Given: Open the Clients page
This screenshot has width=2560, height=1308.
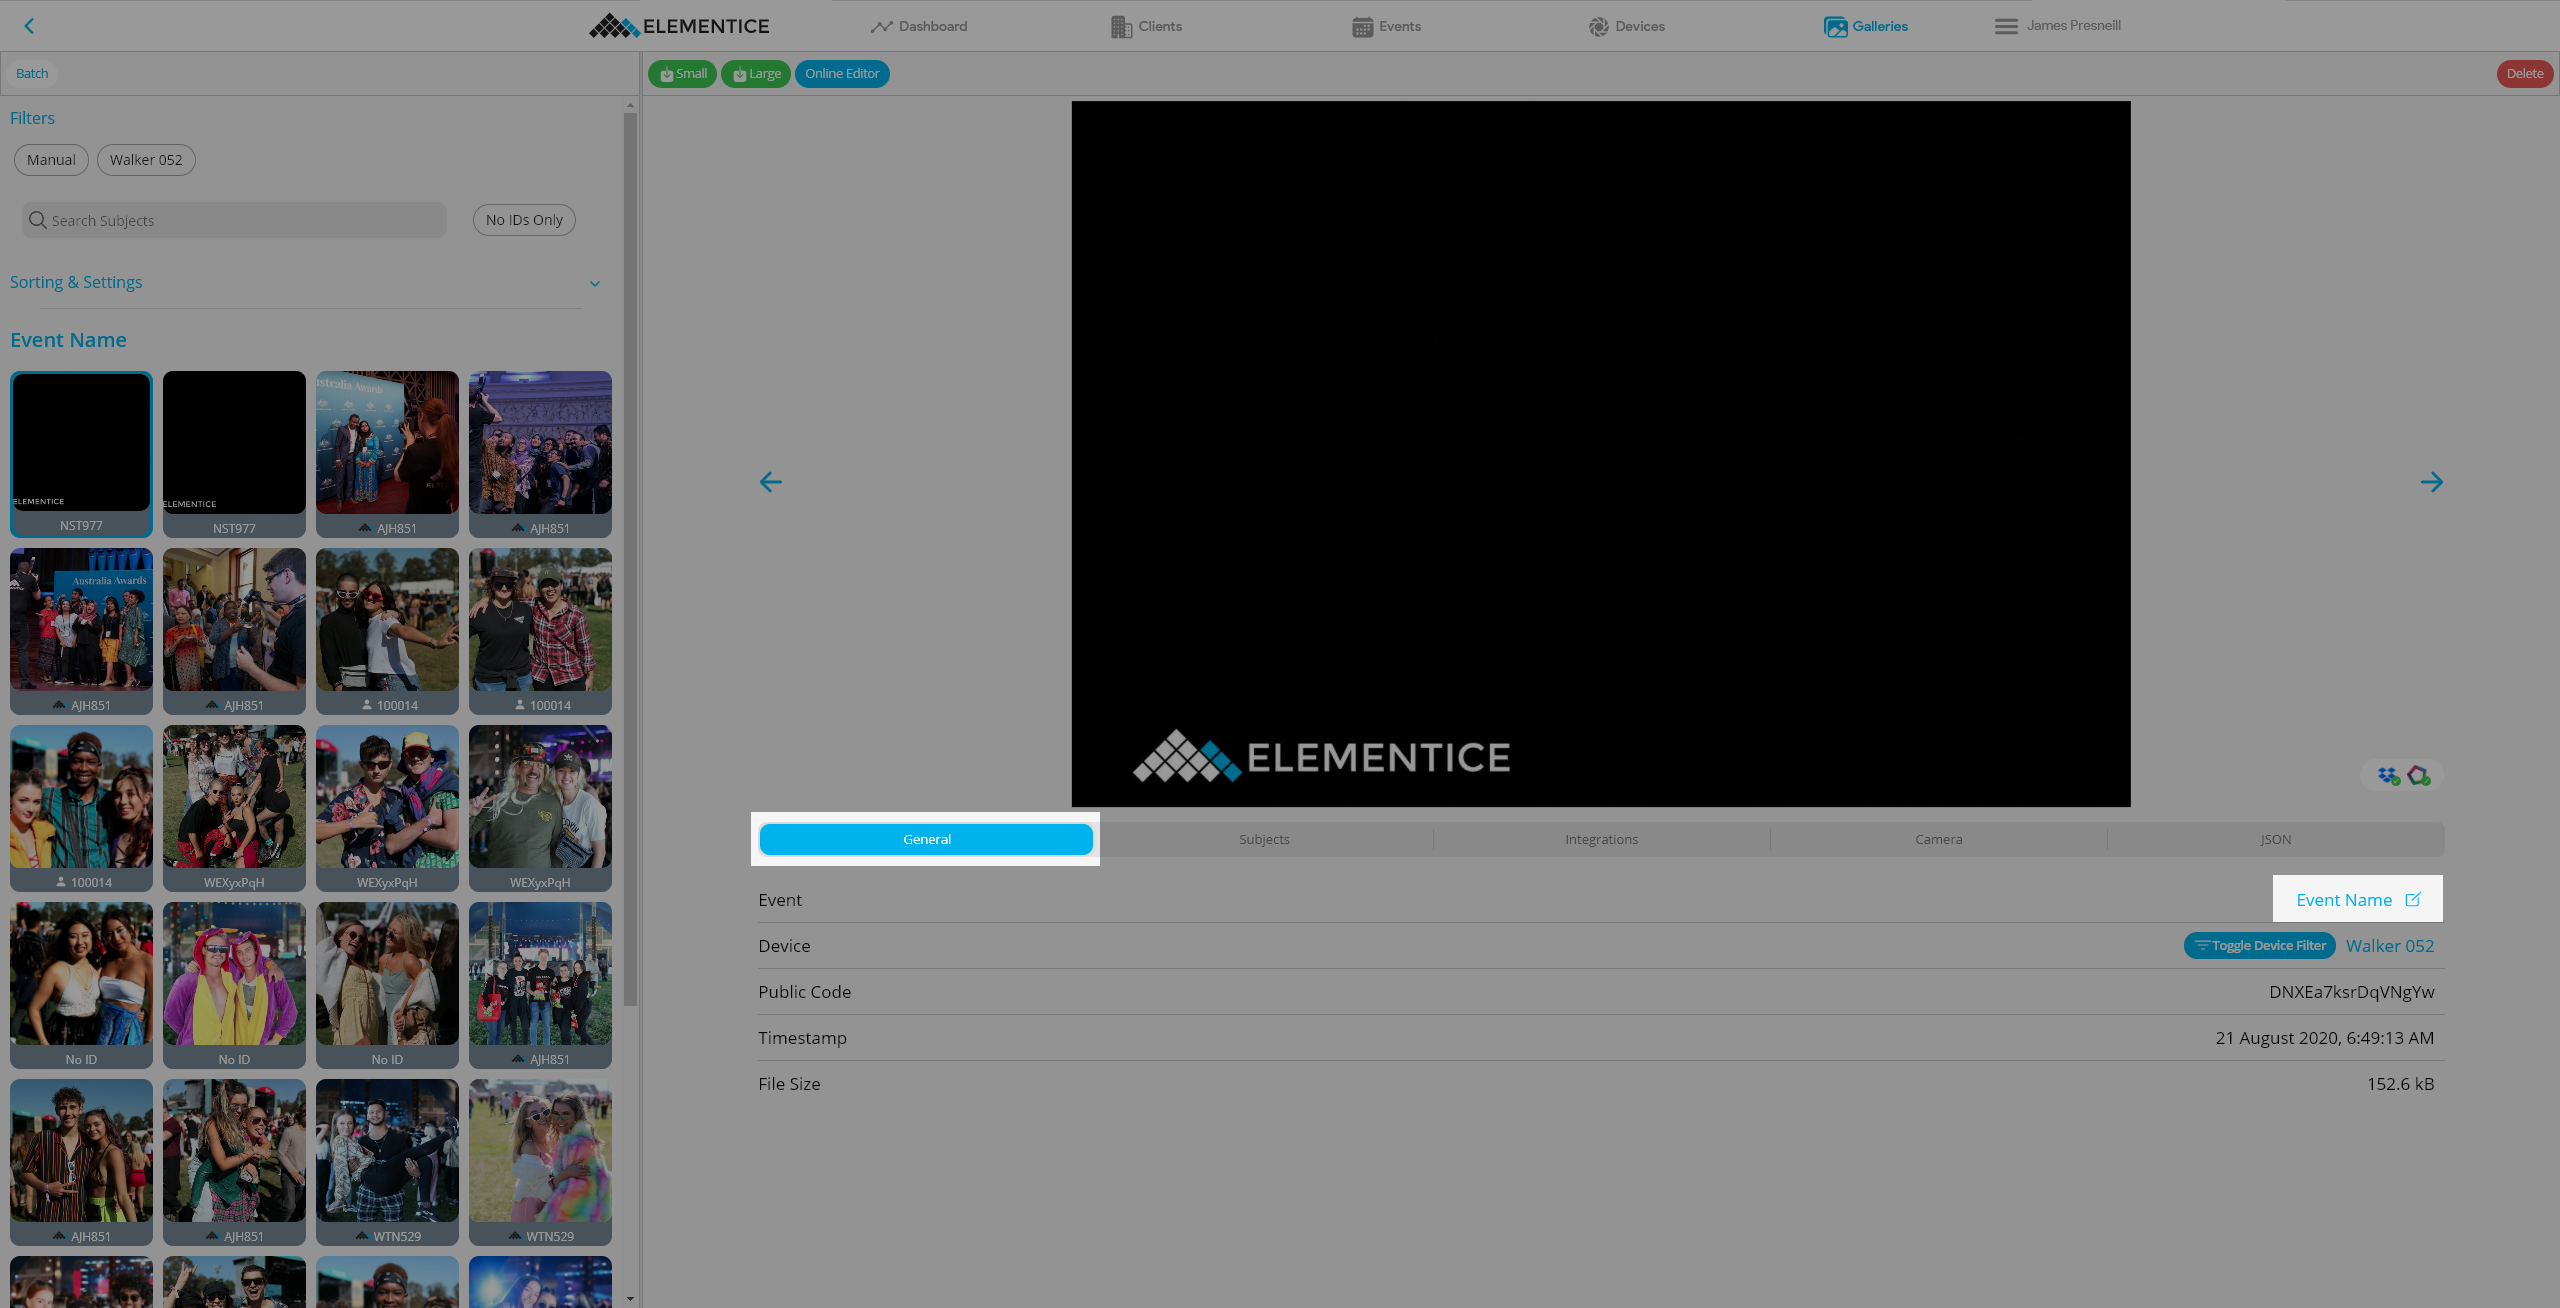Looking at the screenshot, I should [1146, 26].
